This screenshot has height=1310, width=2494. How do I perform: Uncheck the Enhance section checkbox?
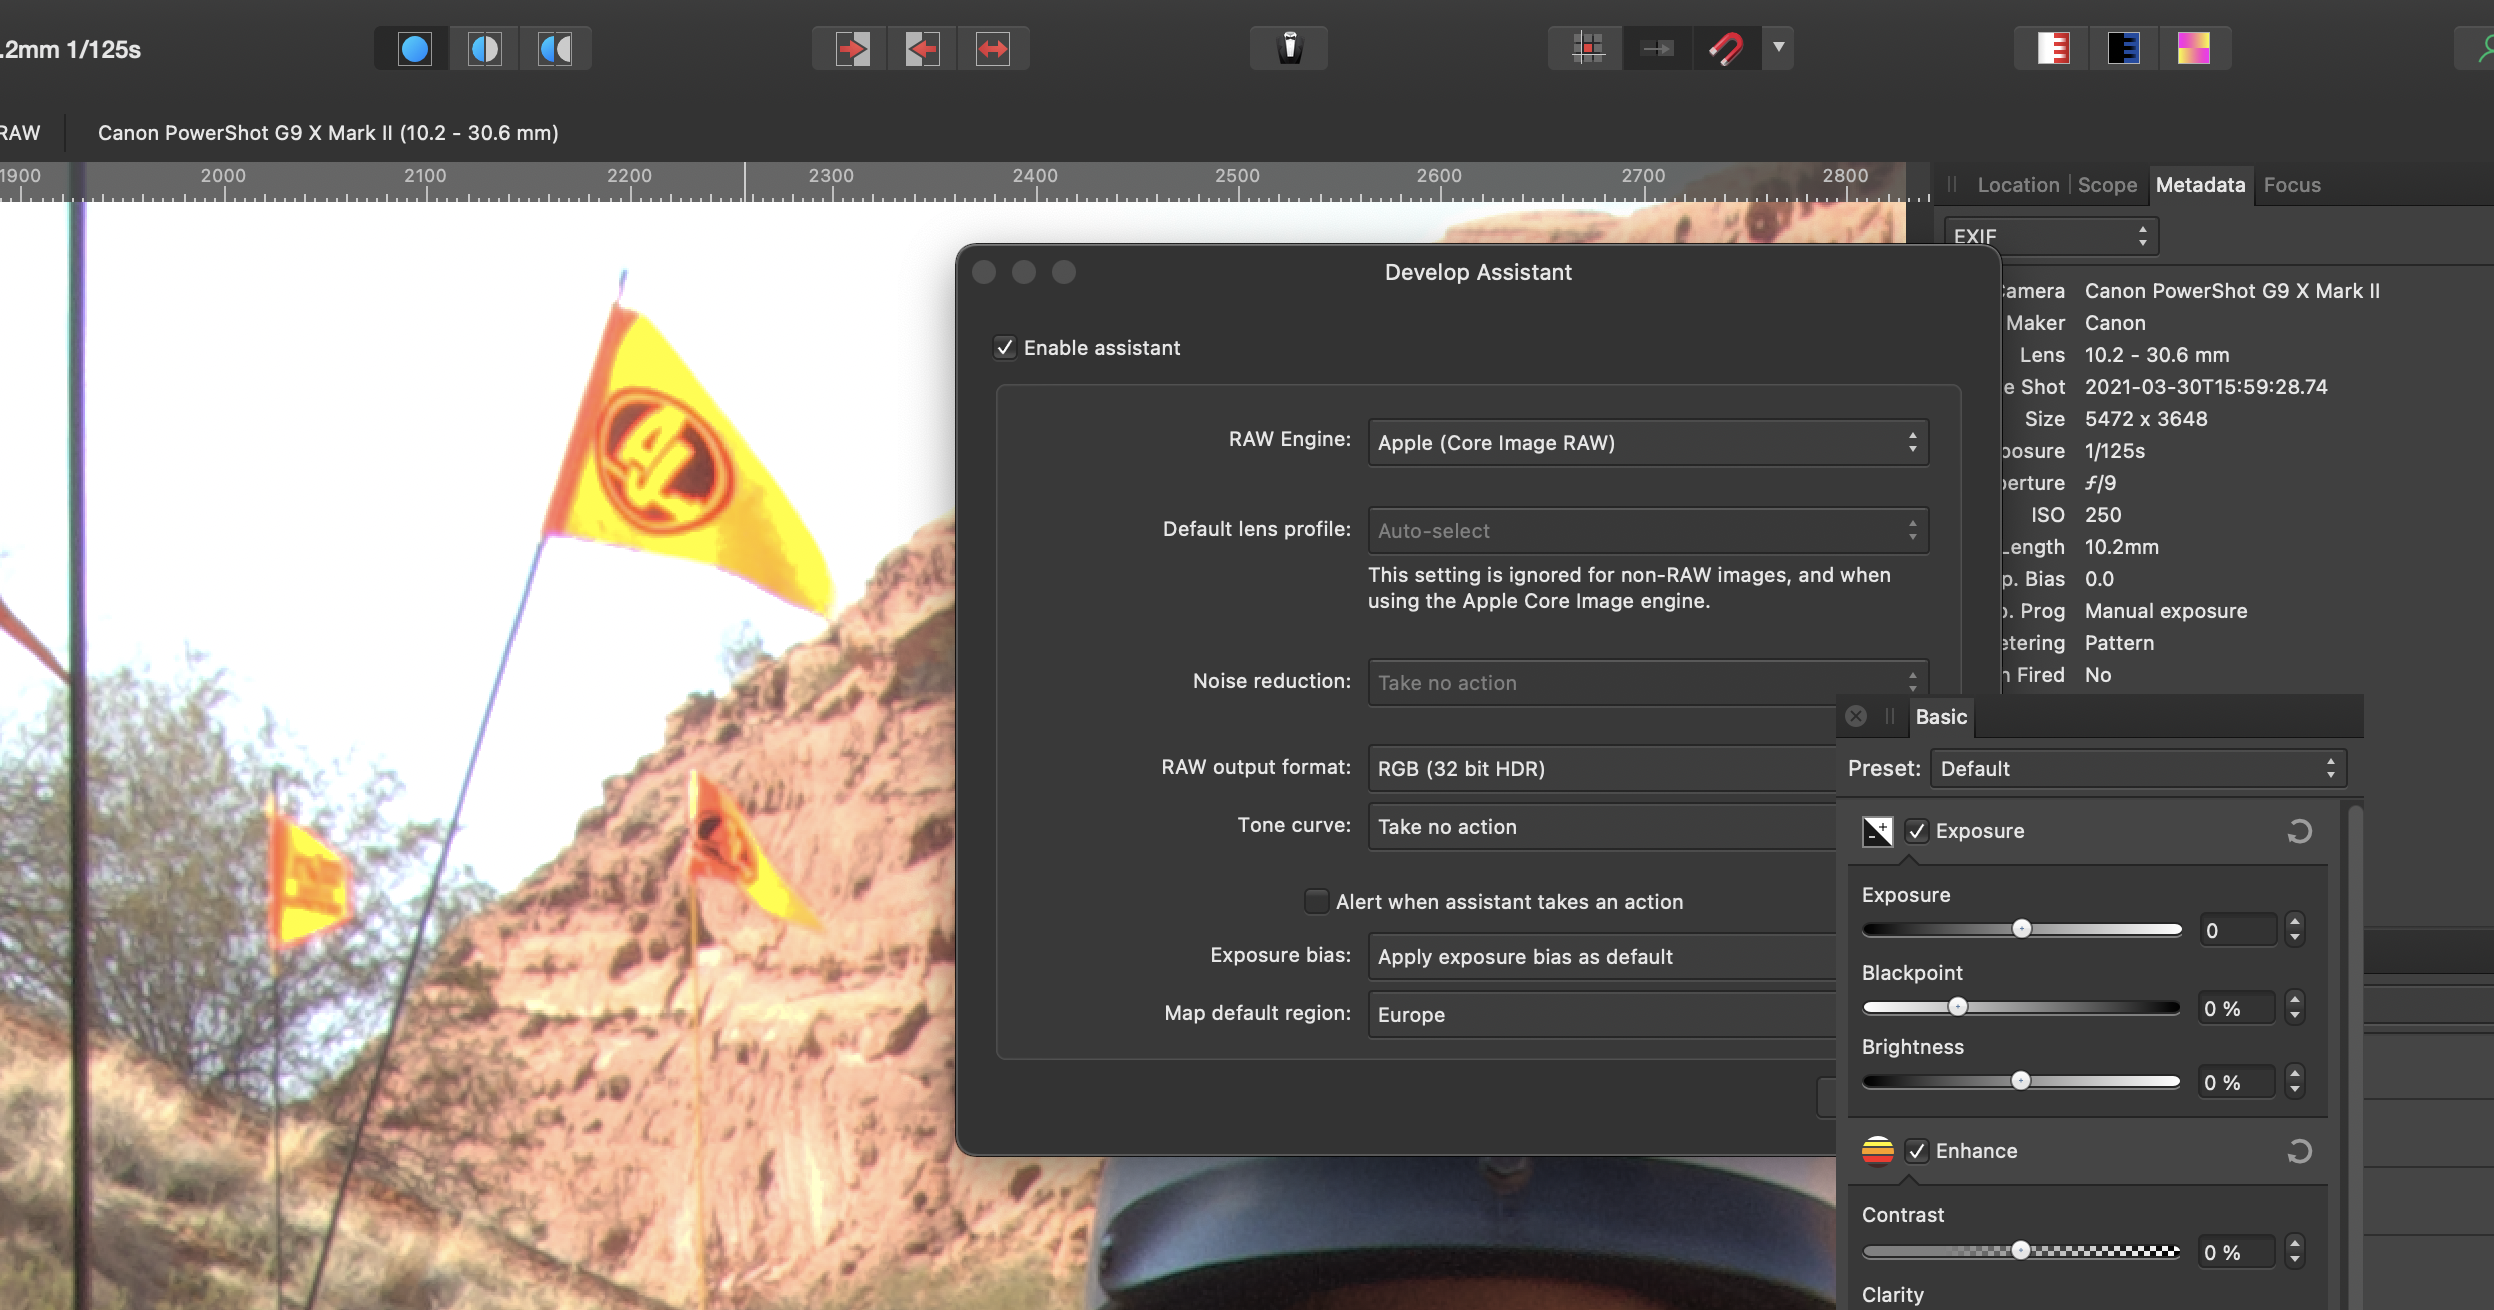click(x=1916, y=1151)
